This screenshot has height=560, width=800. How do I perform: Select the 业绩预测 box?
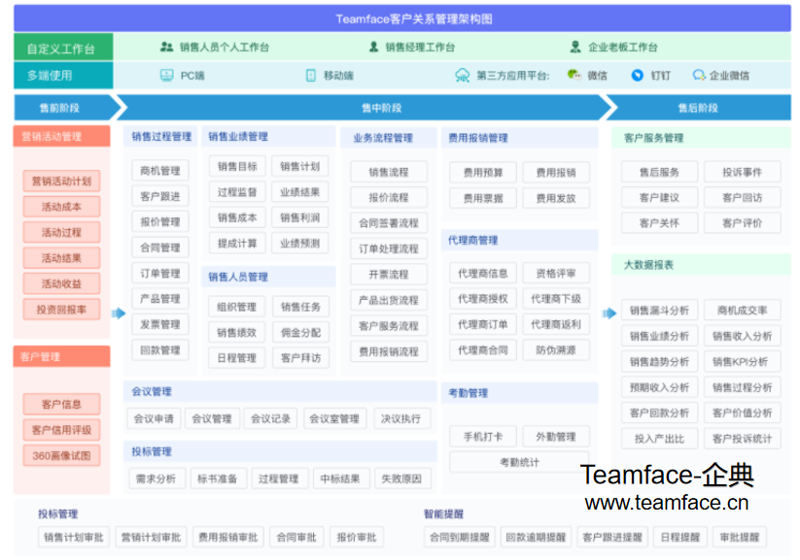(300, 243)
